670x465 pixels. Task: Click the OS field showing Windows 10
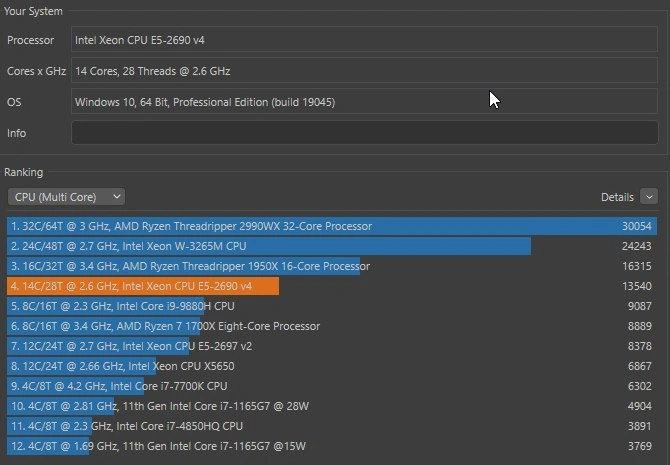(x=364, y=102)
